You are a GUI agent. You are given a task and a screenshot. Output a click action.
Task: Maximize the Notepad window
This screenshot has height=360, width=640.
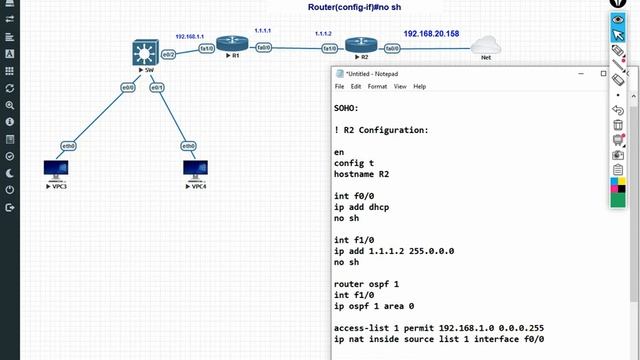click(x=603, y=73)
